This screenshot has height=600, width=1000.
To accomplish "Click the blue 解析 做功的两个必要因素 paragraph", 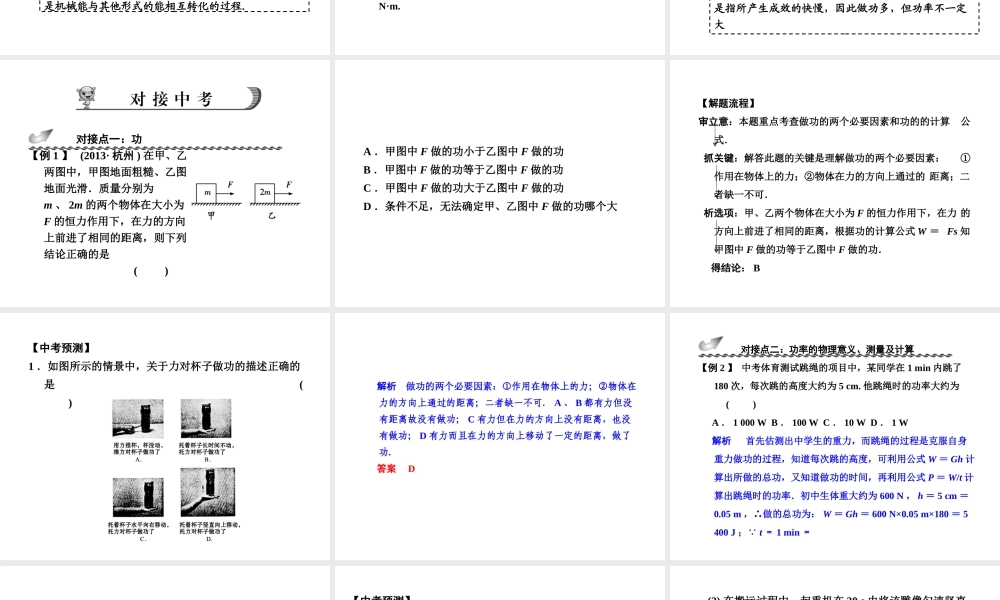I will [x=506, y=419].
